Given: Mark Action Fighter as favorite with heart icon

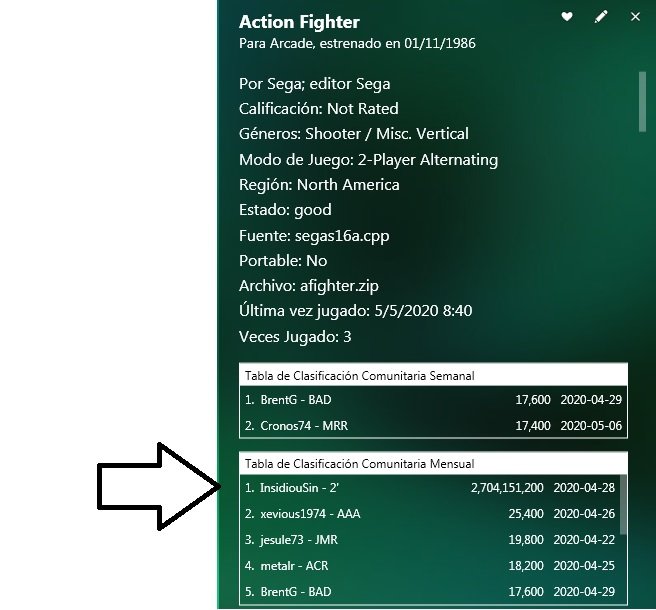Looking at the screenshot, I should (x=566, y=16).
